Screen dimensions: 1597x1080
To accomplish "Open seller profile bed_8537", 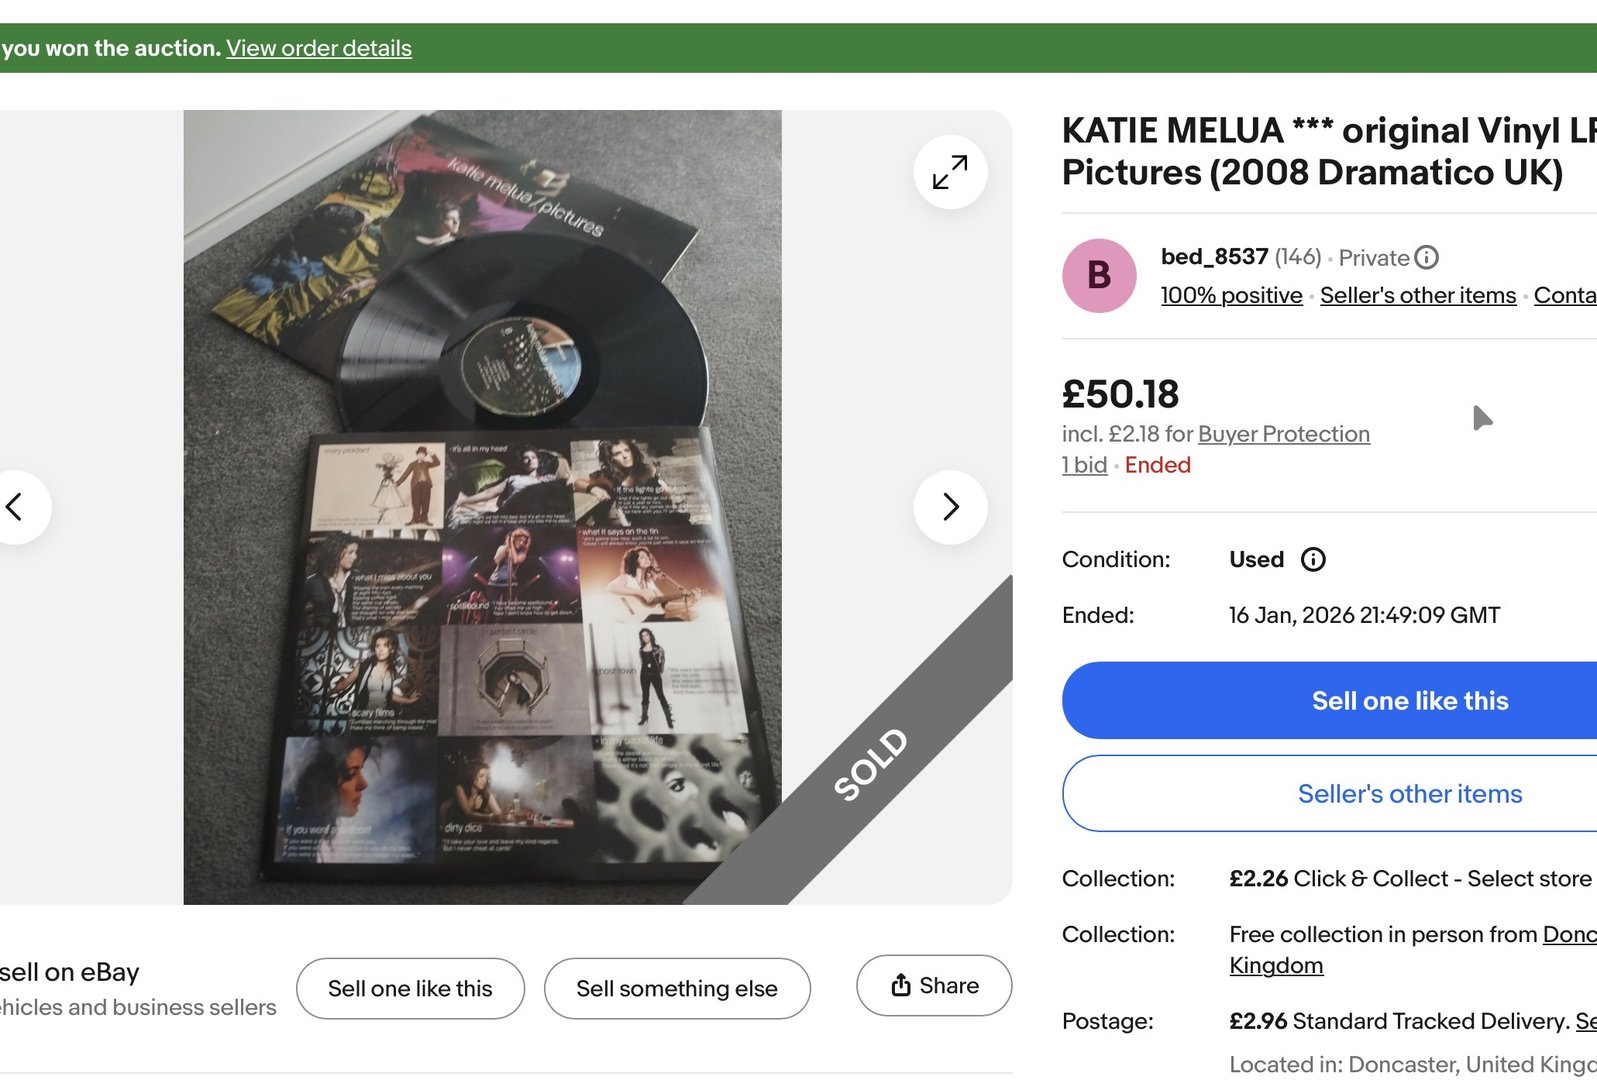I will (x=1214, y=257).
